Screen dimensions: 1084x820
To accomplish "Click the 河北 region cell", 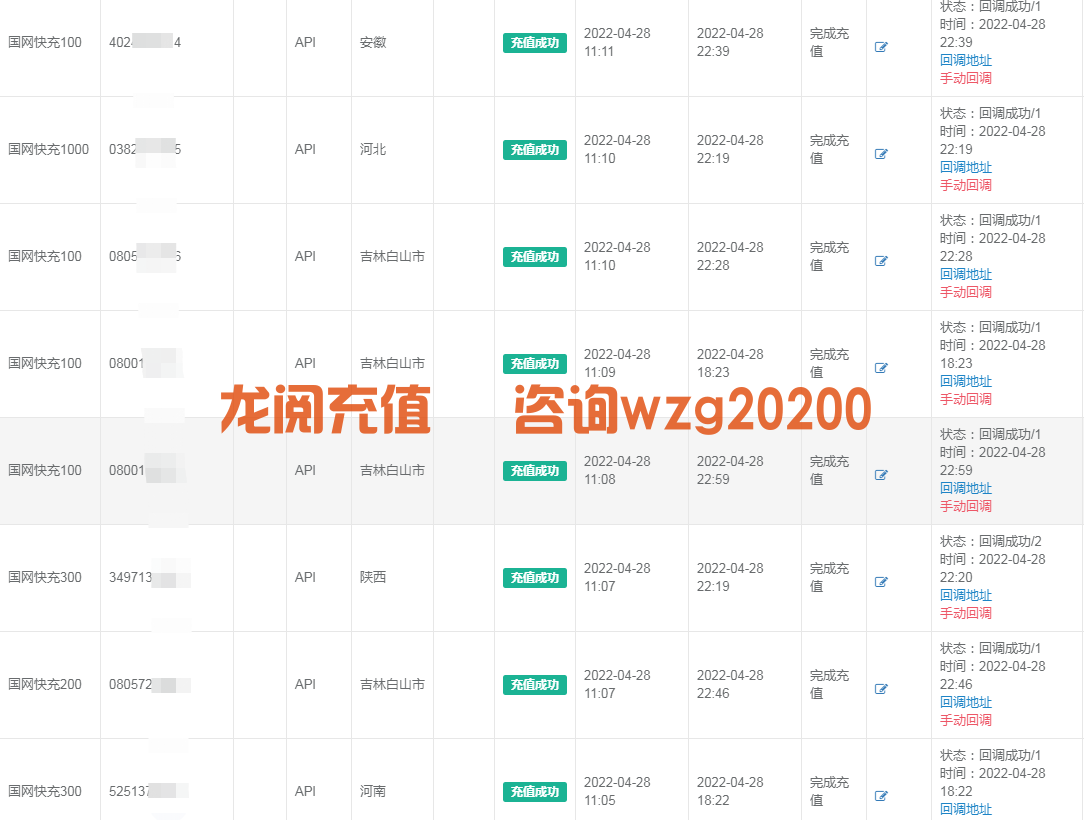I will tap(373, 149).
